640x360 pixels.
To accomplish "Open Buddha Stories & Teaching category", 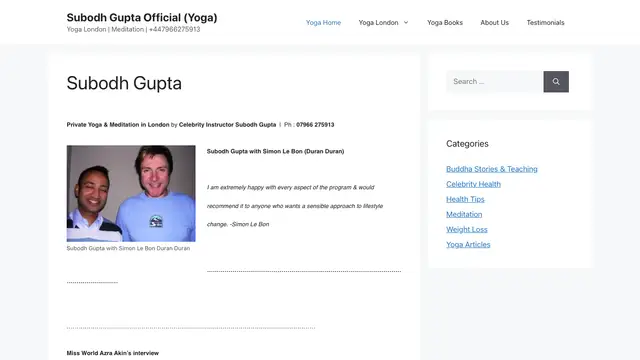I will (x=491, y=169).
